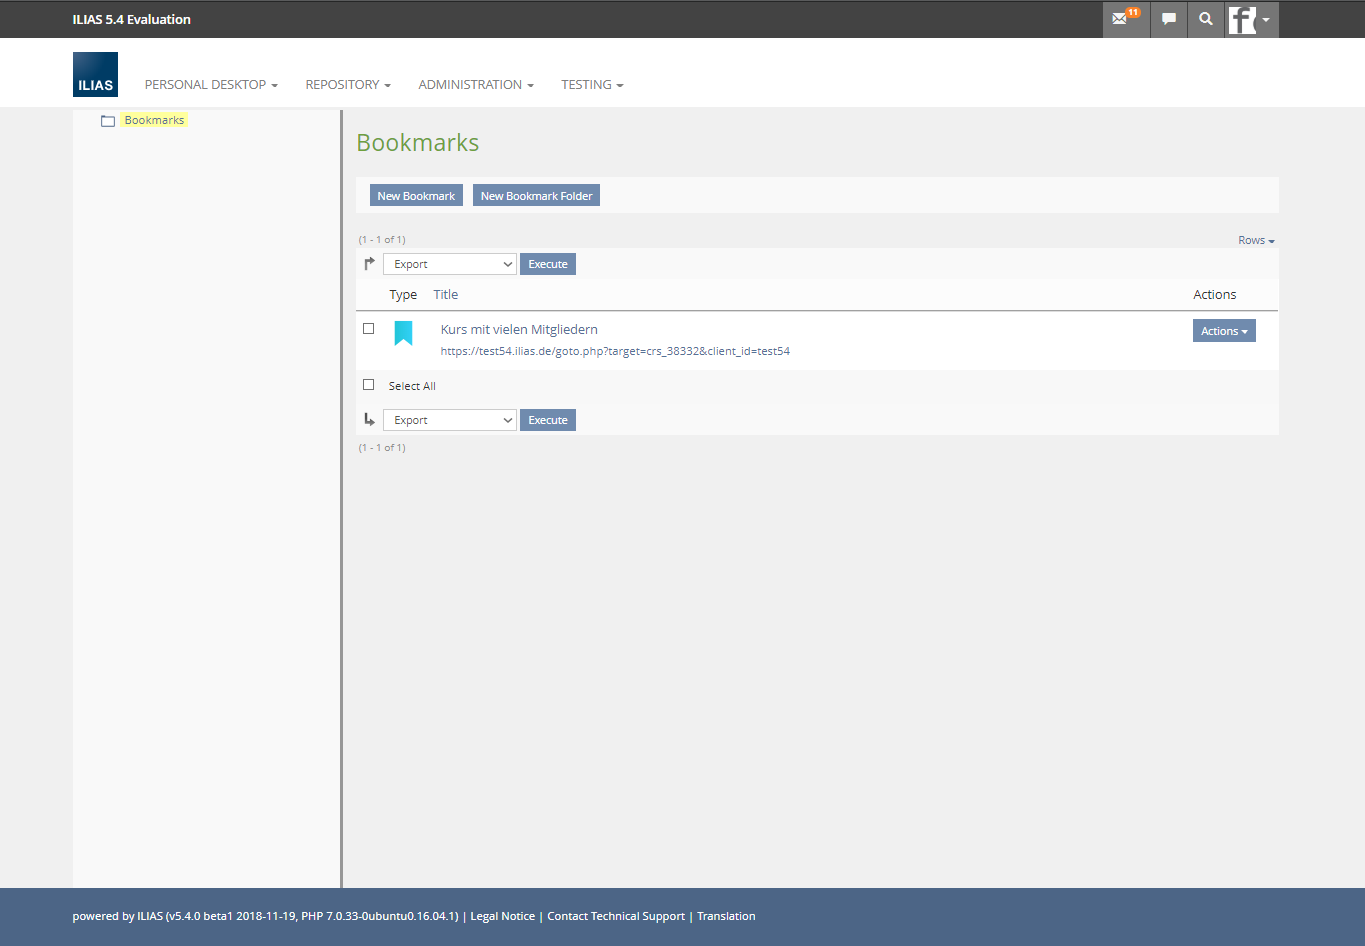
Task: Open the Repository menu
Action: tap(348, 85)
